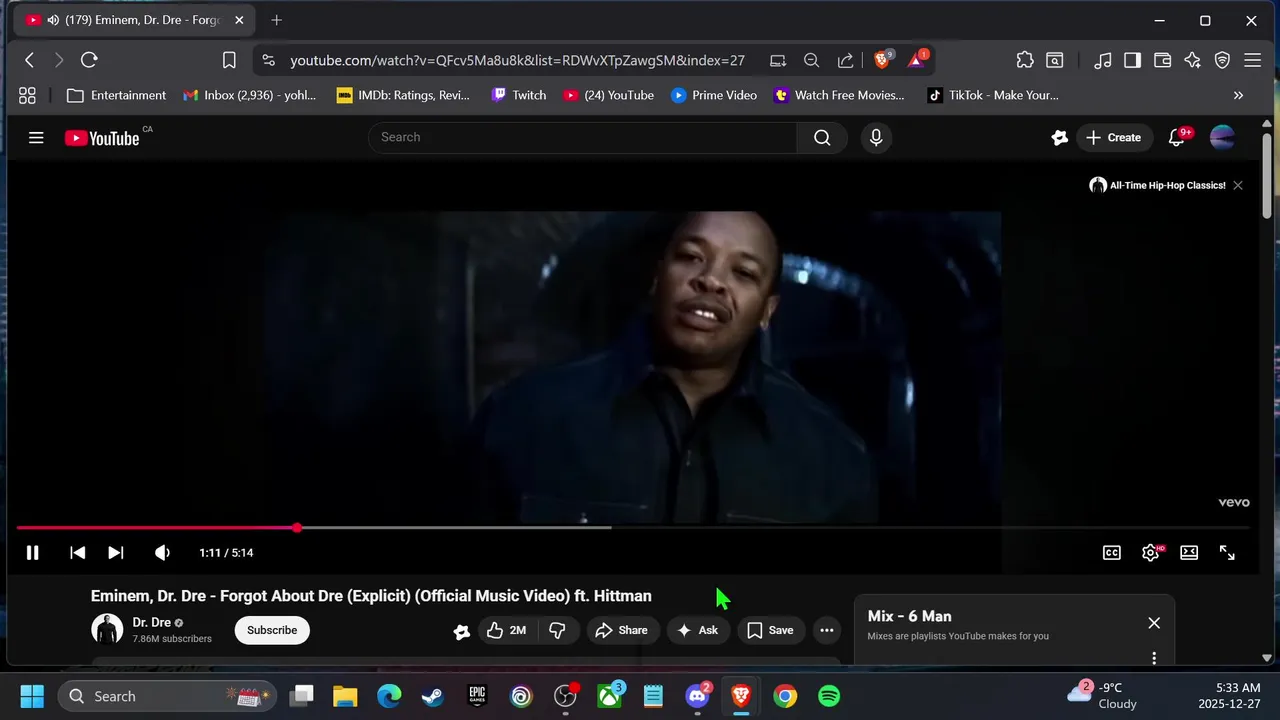Screen dimensions: 1280x720
Task: Open browser main hamburger menu
Action: click(x=1252, y=60)
